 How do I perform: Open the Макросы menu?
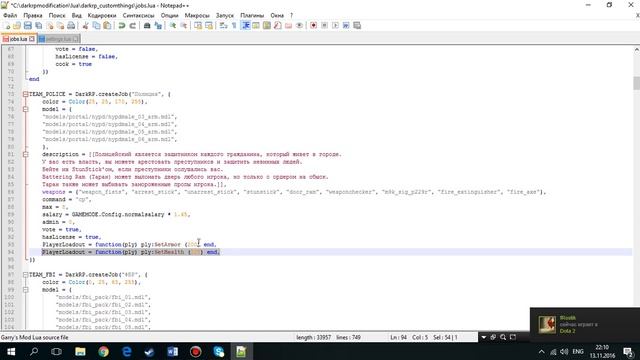[197, 15]
